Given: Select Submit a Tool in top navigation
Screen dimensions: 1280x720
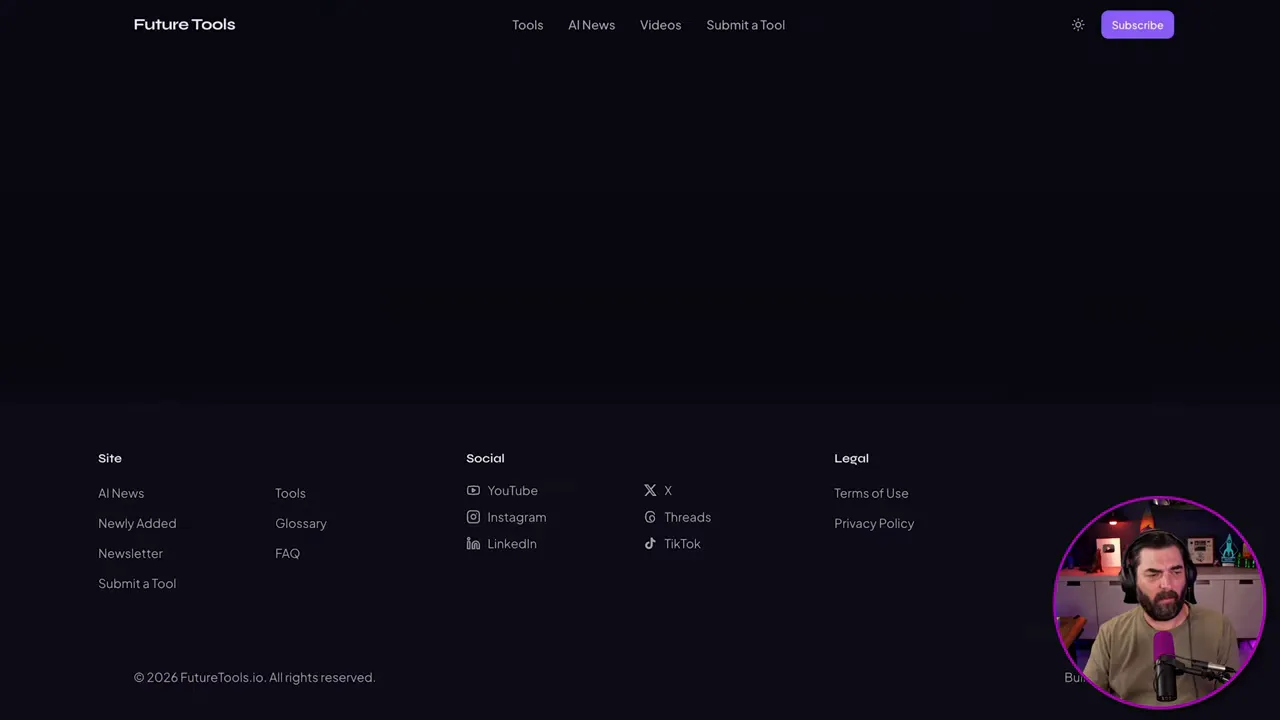Looking at the screenshot, I should coord(746,25).
